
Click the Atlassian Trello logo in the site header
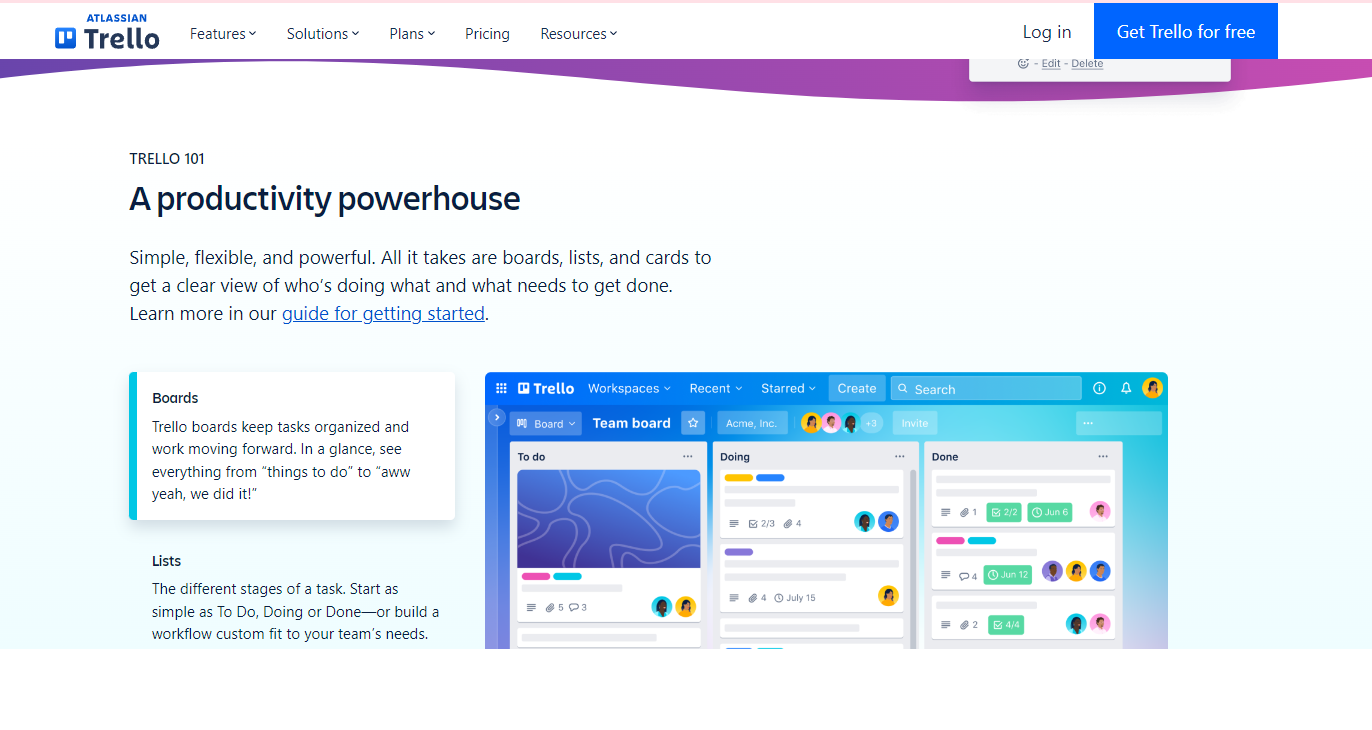pyautogui.click(x=107, y=32)
